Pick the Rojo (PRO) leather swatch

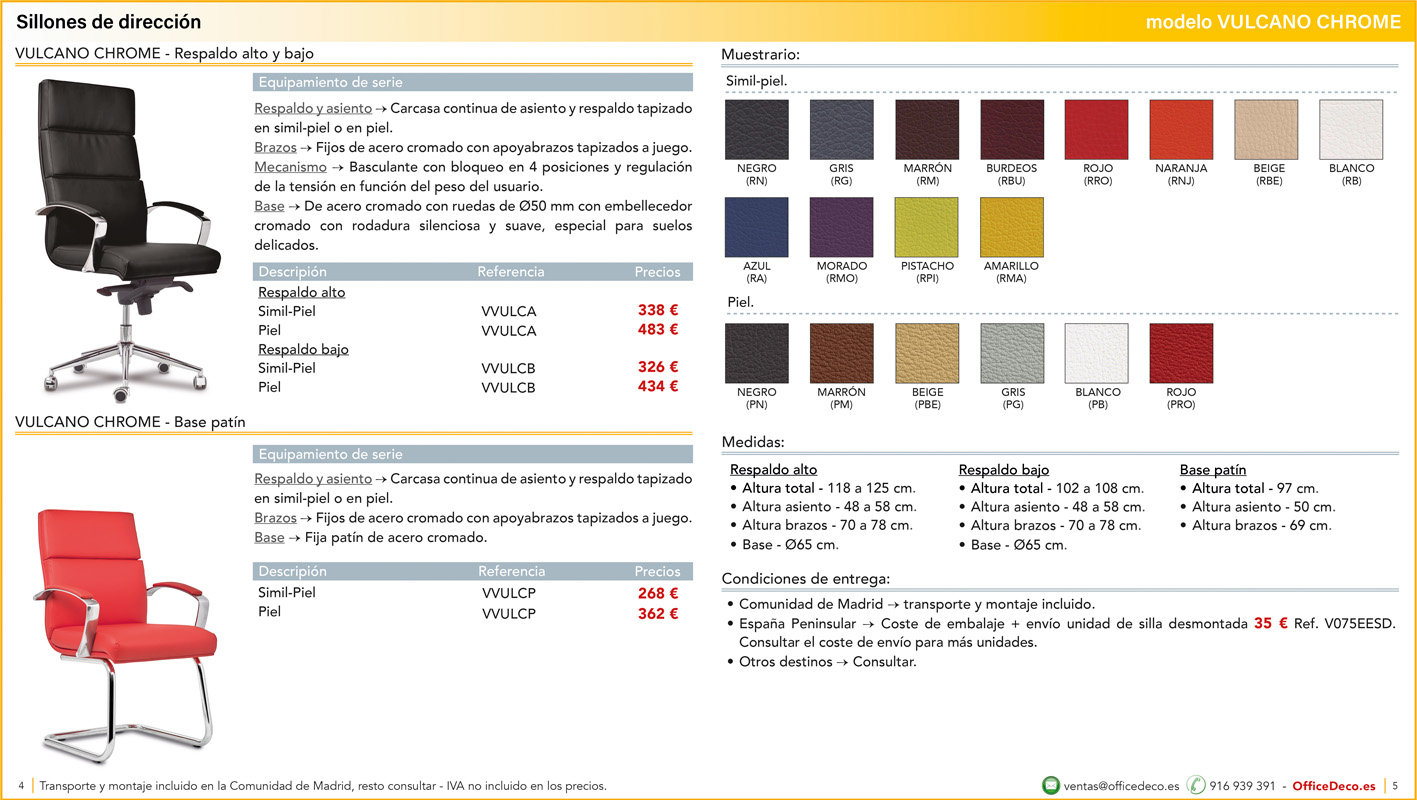[x=1181, y=353]
